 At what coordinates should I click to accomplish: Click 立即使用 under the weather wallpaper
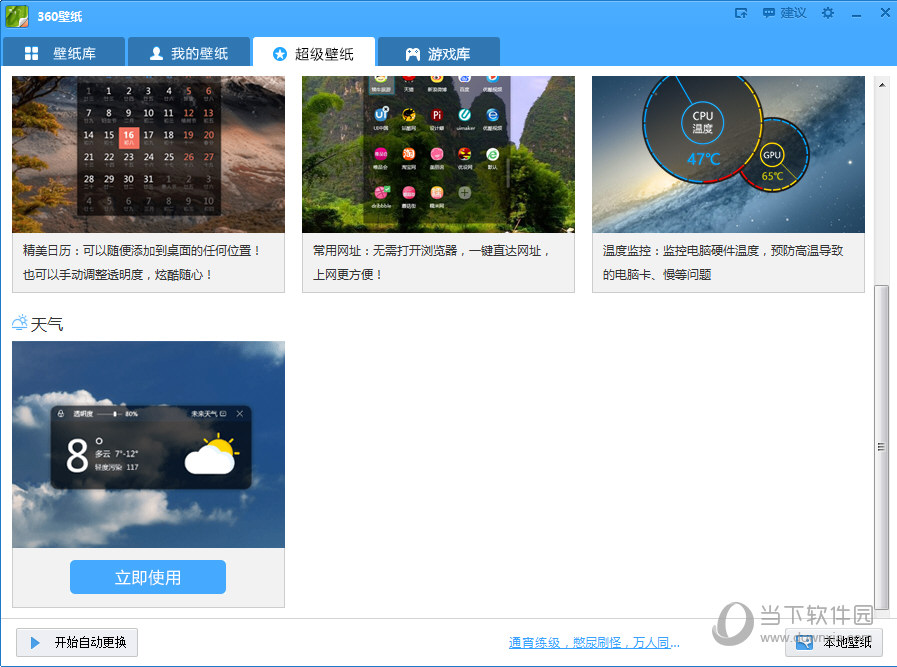[x=147, y=577]
